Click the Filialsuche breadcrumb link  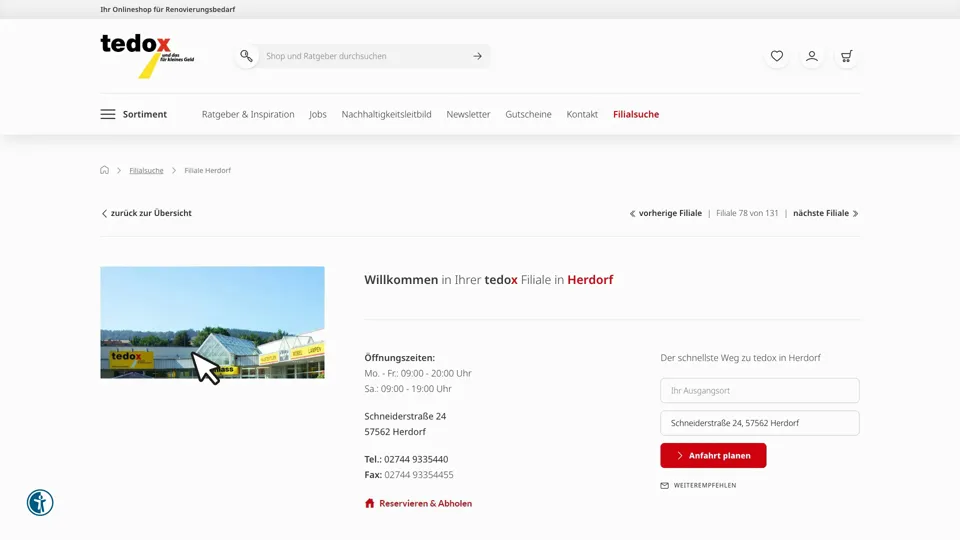pos(146,171)
